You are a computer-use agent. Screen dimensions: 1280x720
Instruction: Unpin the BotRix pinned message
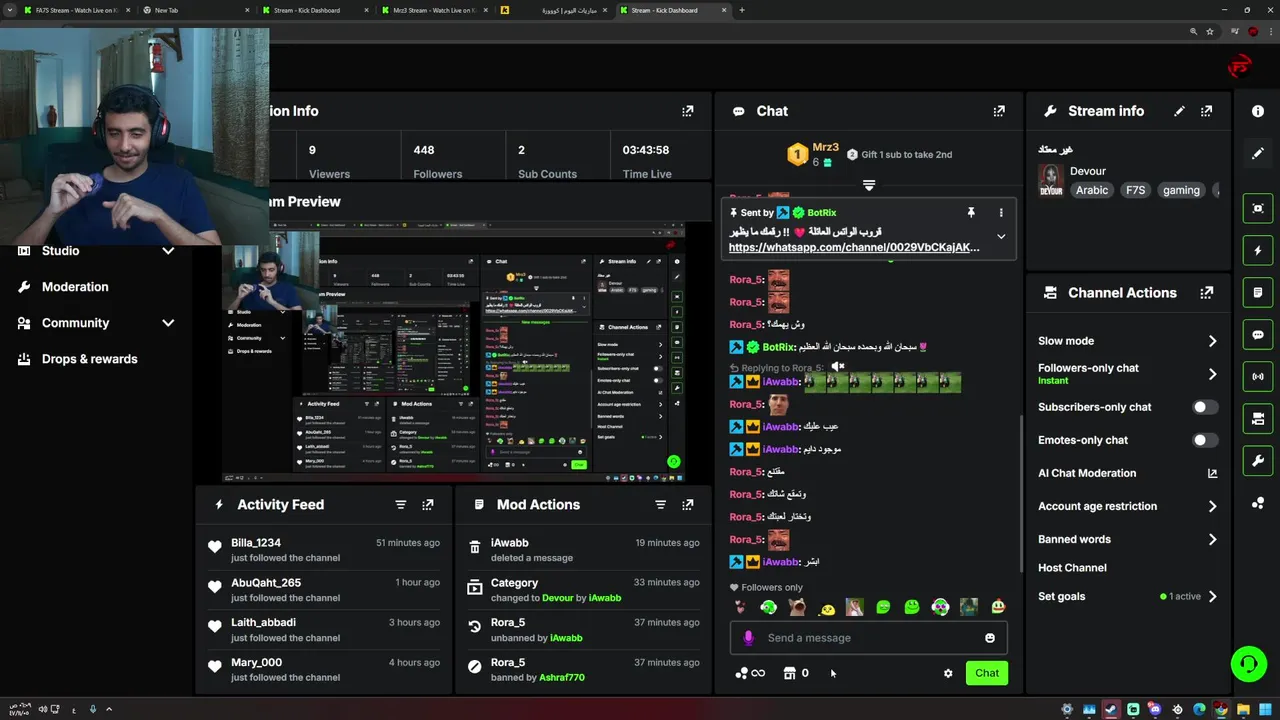click(x=970, y=213)
